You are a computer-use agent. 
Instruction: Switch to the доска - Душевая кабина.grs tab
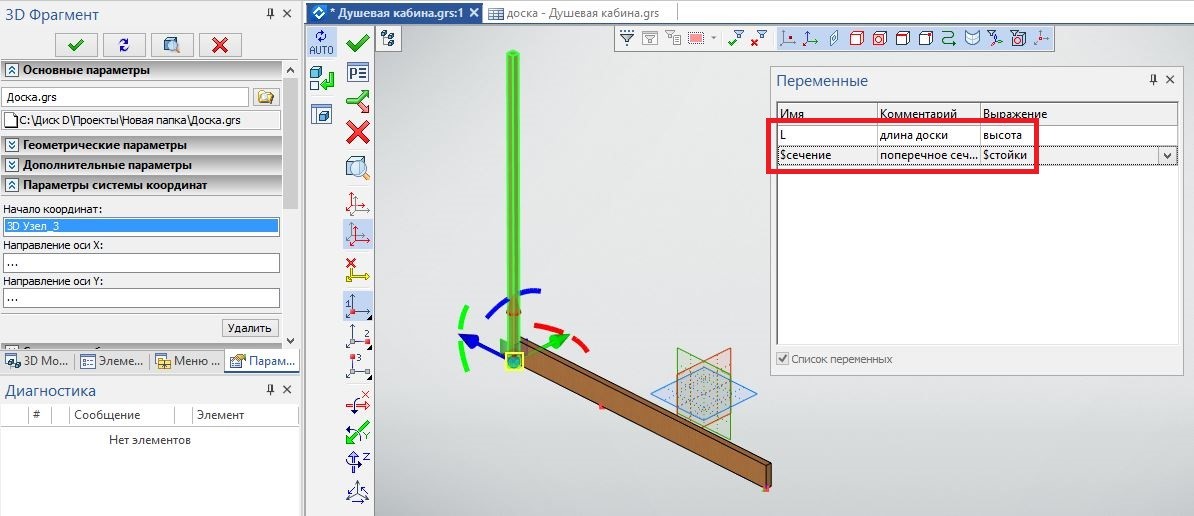575,13
